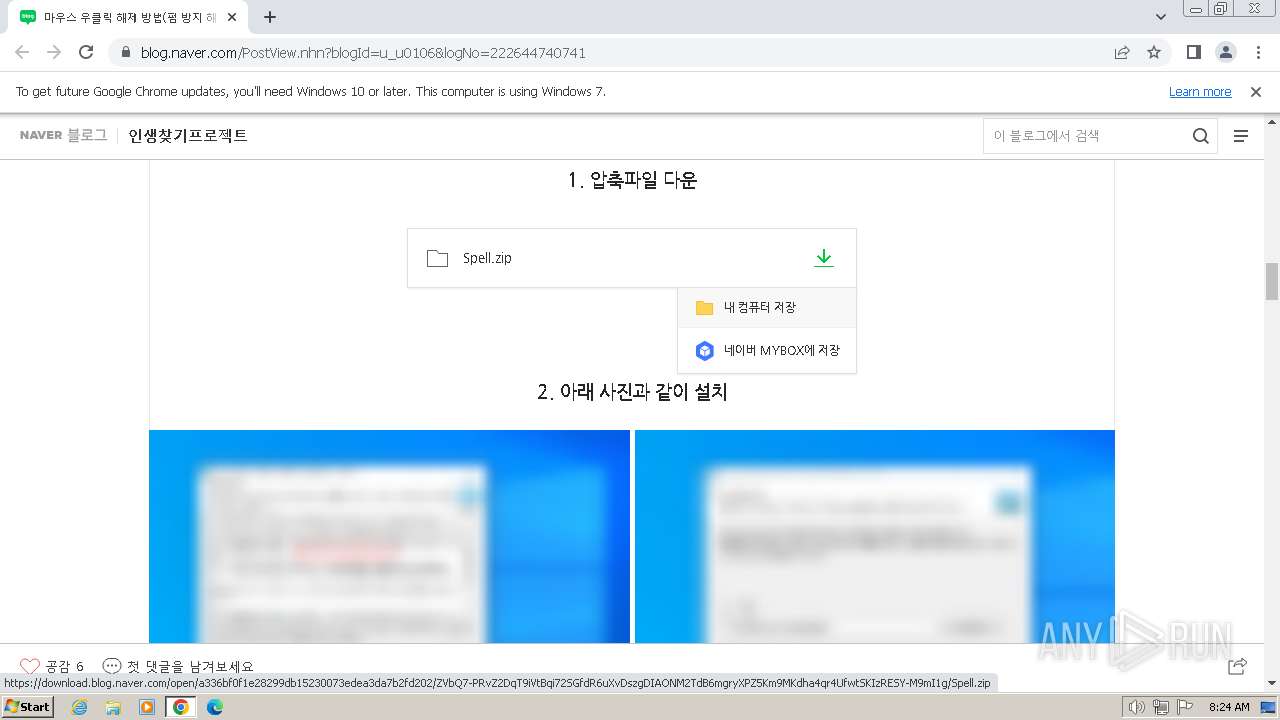Click Learn more link in update notice
This screenshot has height=720, width=1280.
1200,91
